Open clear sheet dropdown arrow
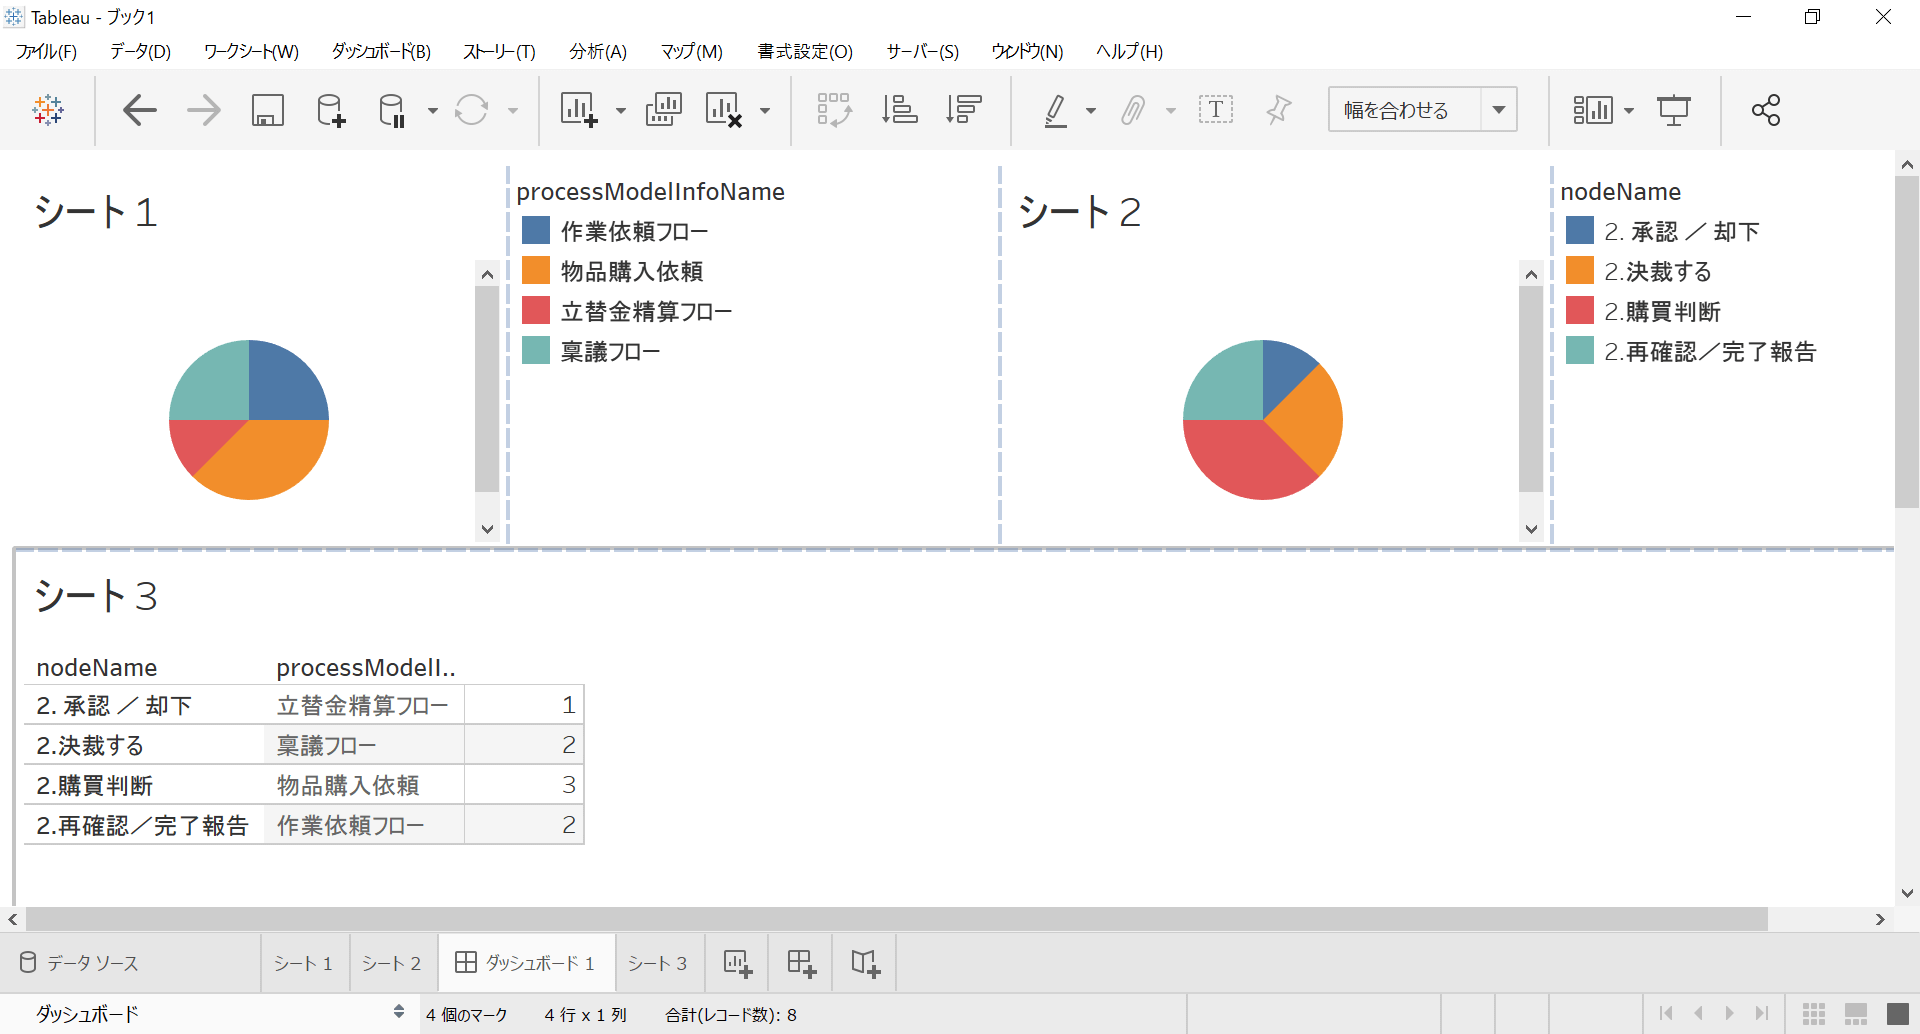The width and height of the screenshot is (1920, 1034). (765, 110)
